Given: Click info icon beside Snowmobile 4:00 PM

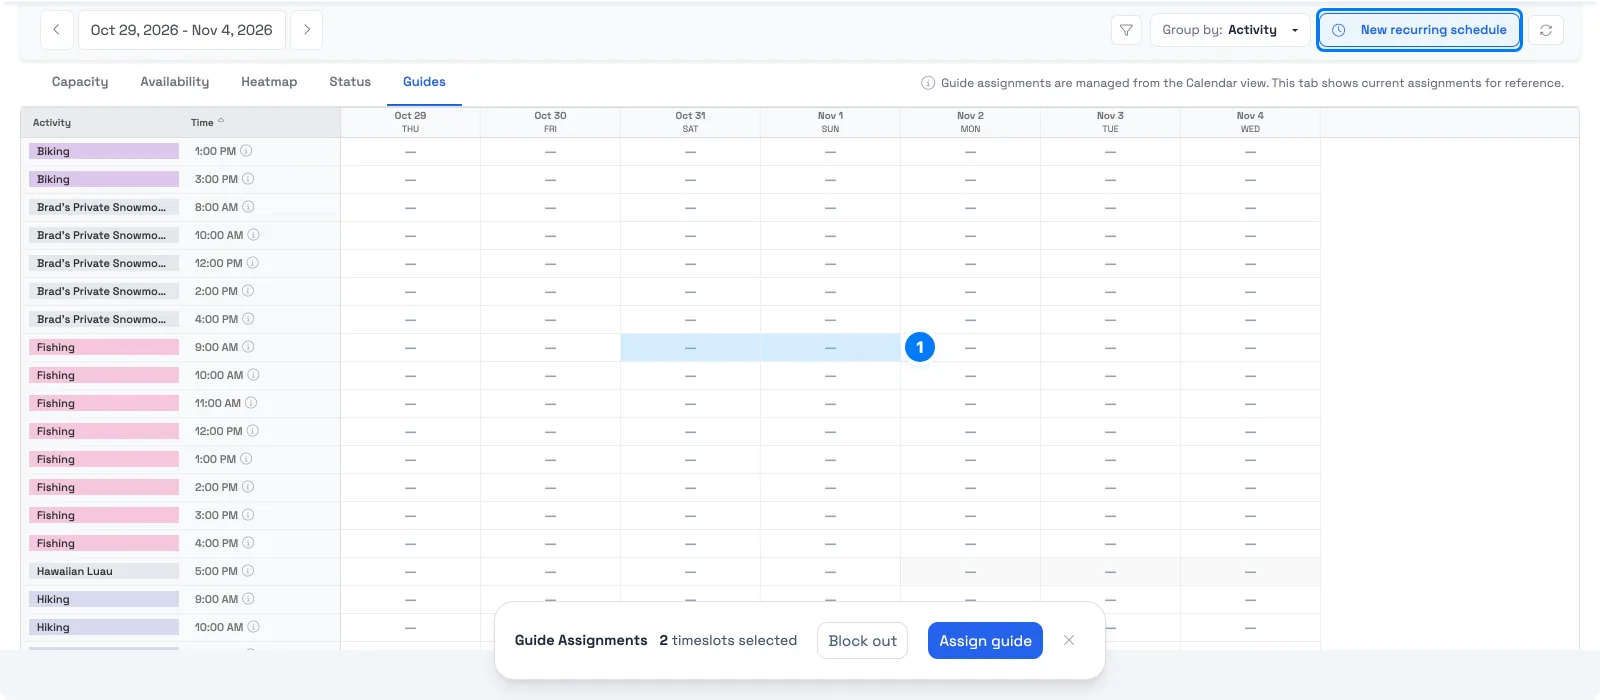Looking at the screenshot, I should tap(248, 319).
